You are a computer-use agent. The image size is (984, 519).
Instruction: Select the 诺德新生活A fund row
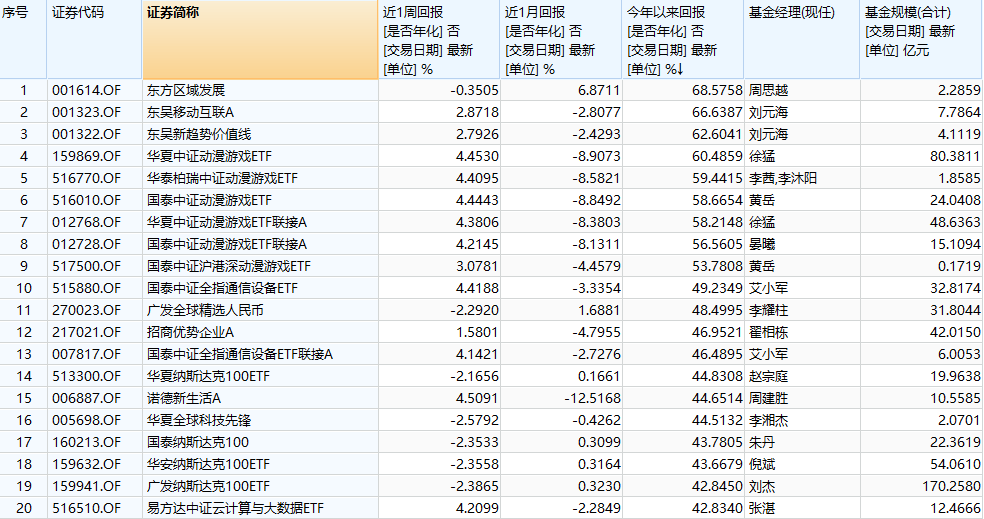pyautogui.click(x=183, y=397)
